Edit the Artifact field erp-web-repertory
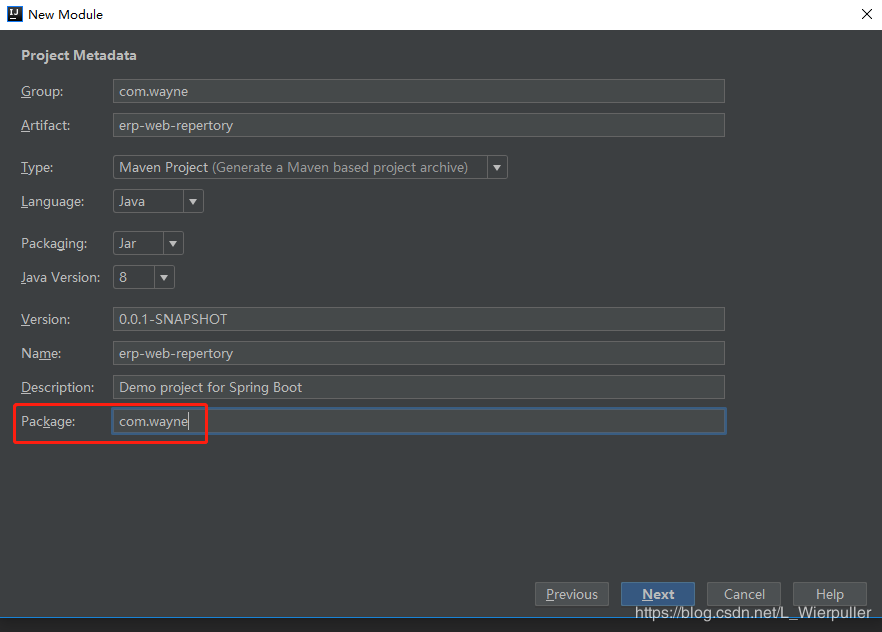 point(418,125)
